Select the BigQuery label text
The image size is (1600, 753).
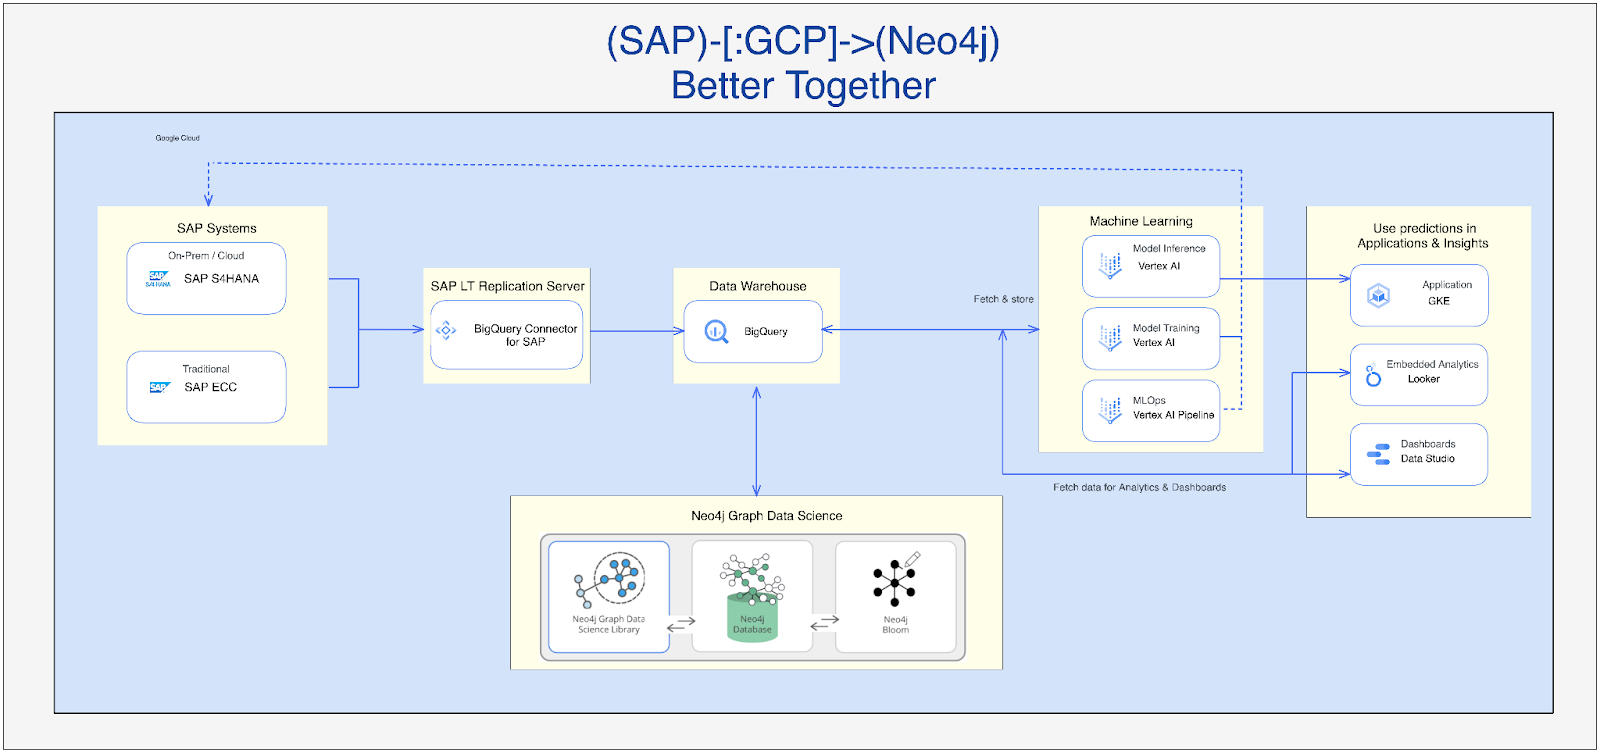766,332
